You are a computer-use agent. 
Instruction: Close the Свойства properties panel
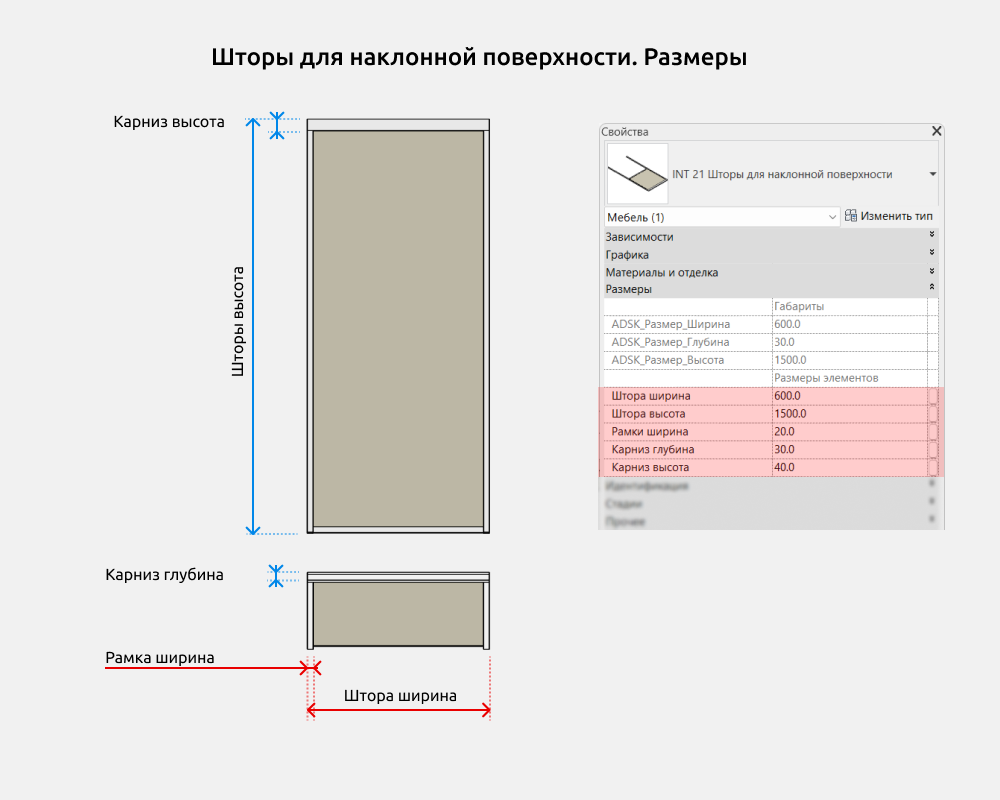(936, 131)
